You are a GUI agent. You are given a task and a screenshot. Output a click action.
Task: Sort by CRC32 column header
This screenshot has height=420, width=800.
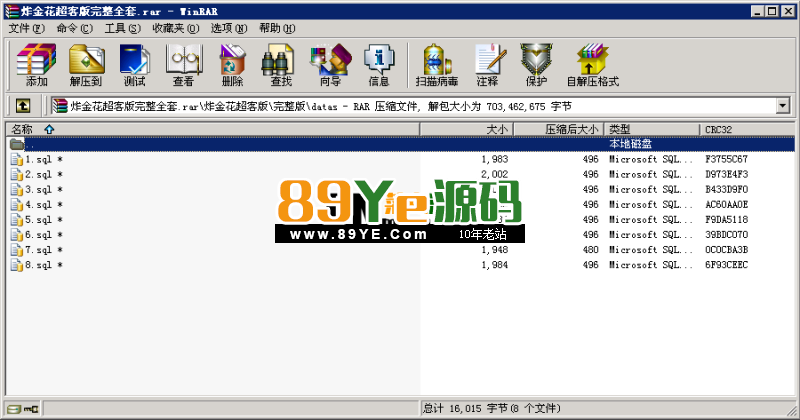coord(747,129)
